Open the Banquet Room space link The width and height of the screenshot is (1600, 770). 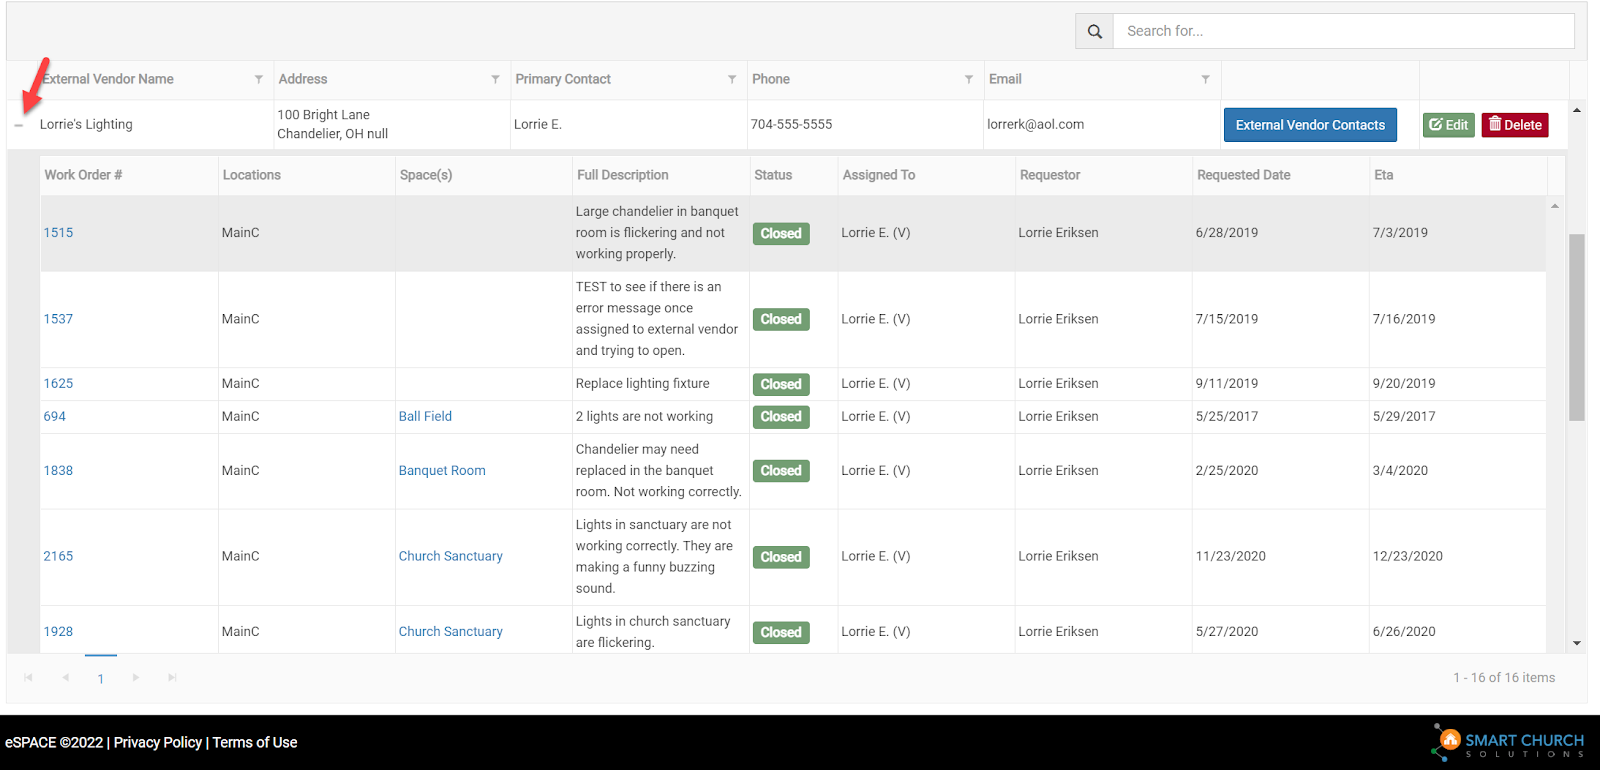click(x=442, y=471)
